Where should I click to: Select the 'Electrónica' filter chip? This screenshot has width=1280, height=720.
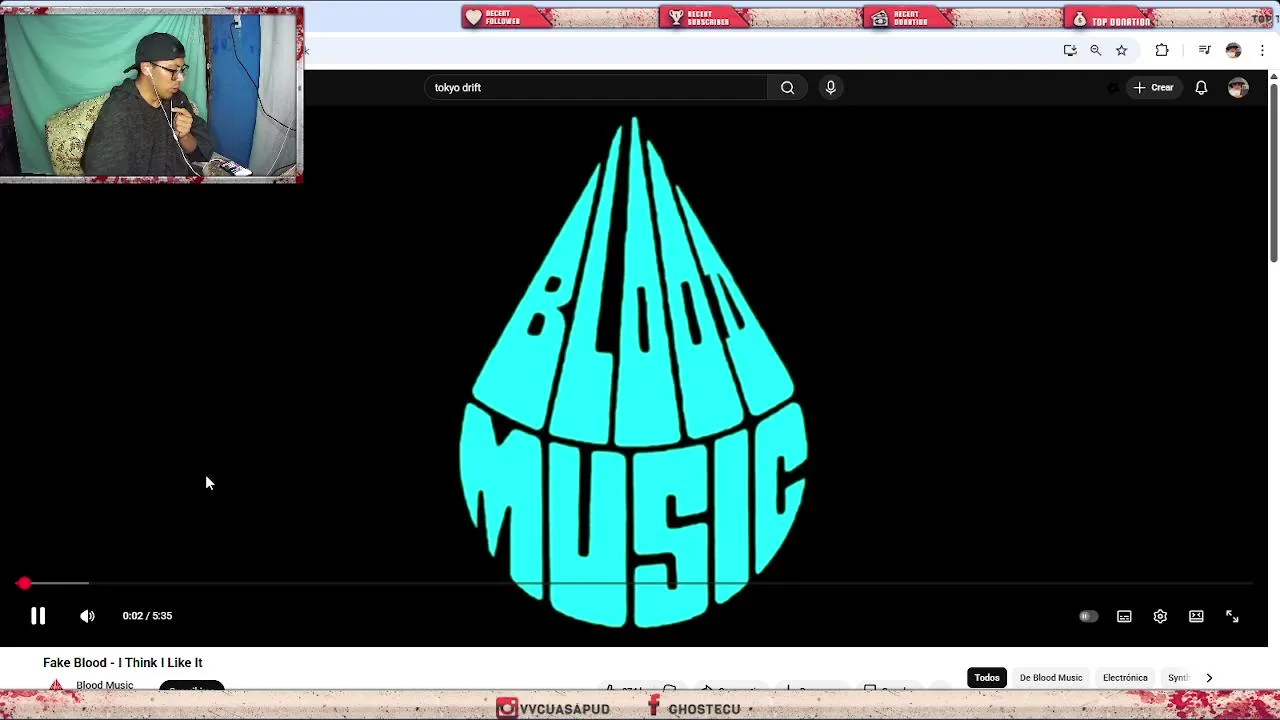click(1125, 677)
